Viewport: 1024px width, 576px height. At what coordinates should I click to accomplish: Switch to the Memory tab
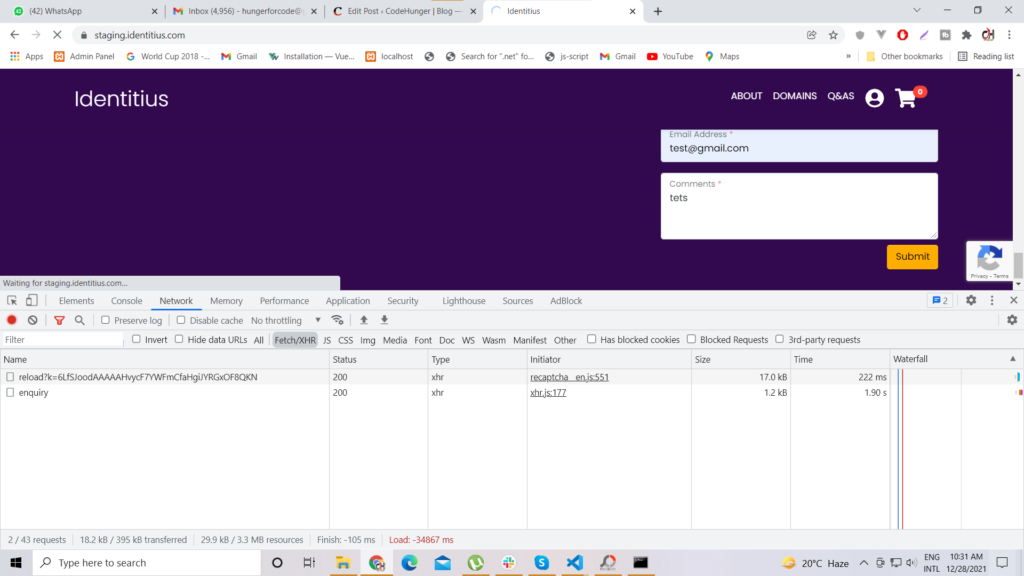point(227,300)
